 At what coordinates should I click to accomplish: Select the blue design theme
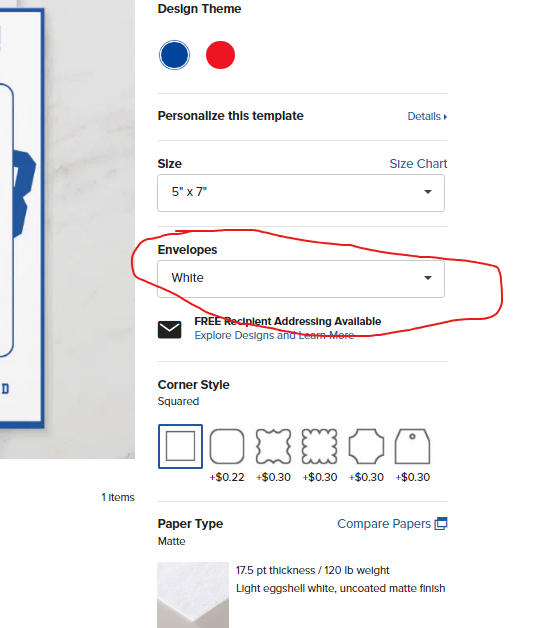tap(174, 55)
